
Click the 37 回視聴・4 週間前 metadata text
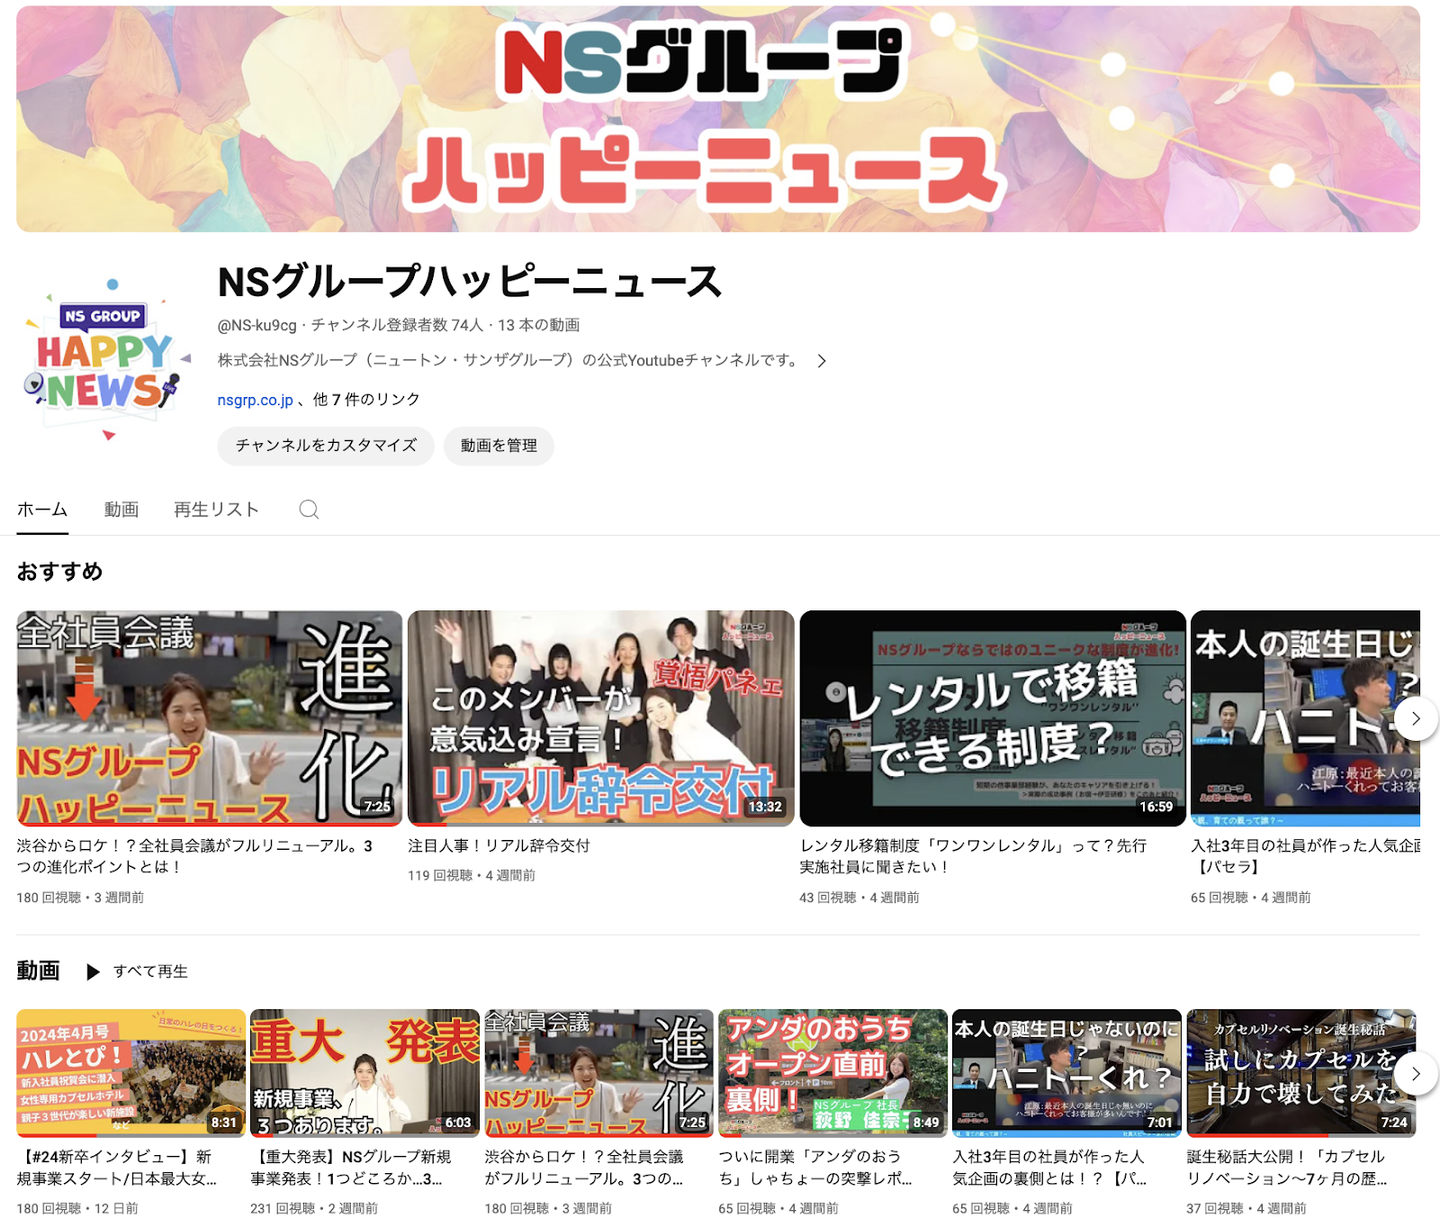pos(1246,1209)
